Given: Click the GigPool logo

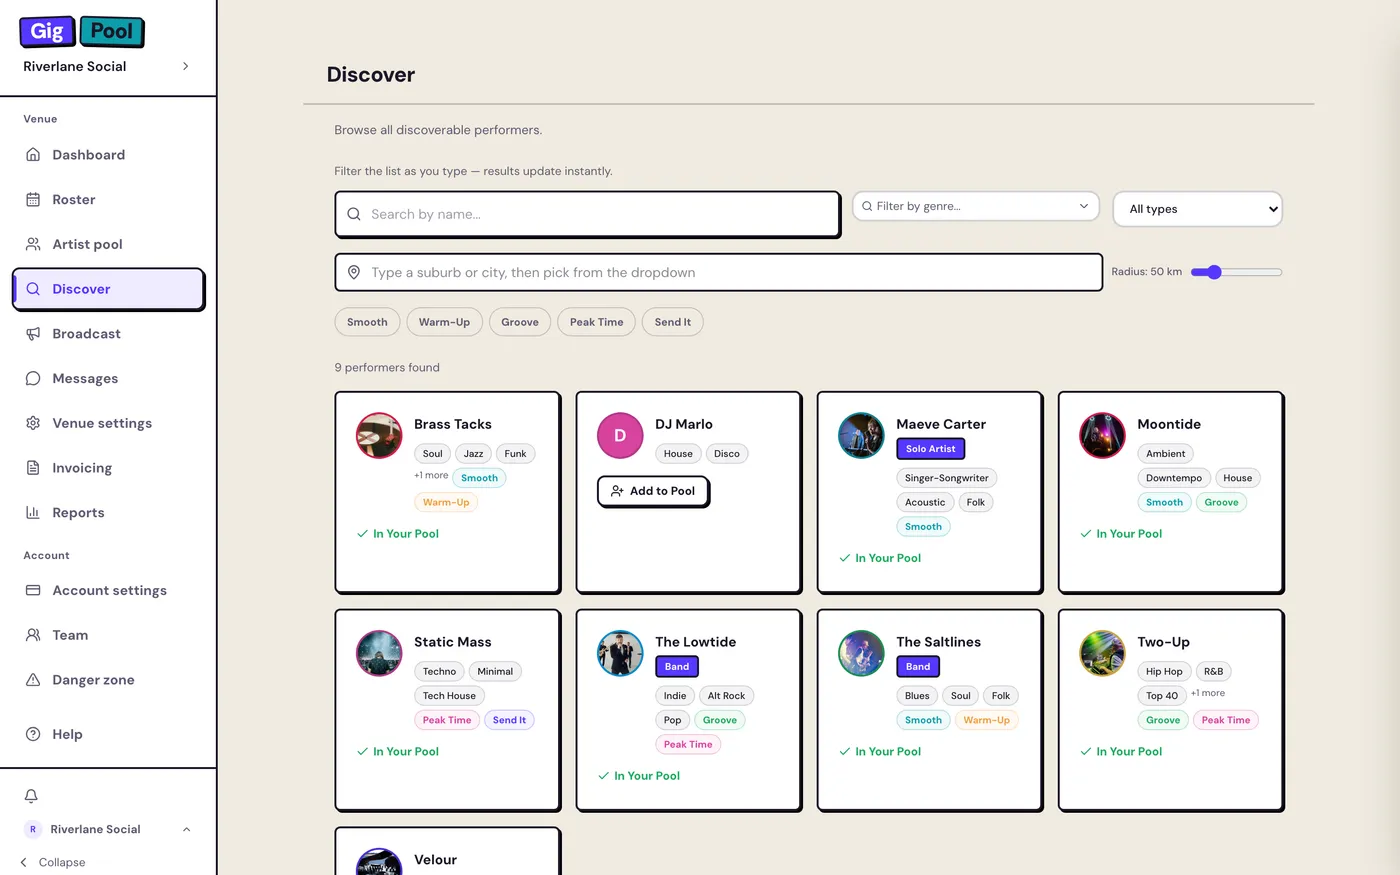Looking at the screenshot, I should 82,31.
